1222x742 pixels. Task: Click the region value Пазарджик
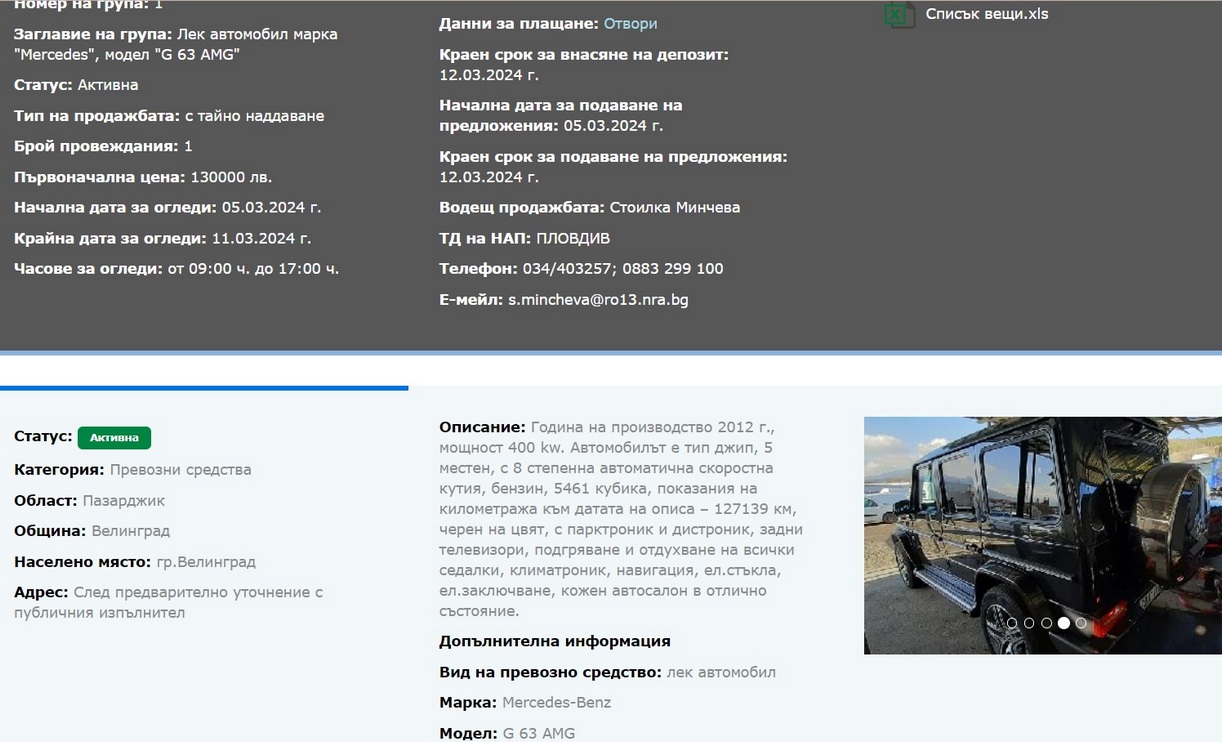(124, 500)
